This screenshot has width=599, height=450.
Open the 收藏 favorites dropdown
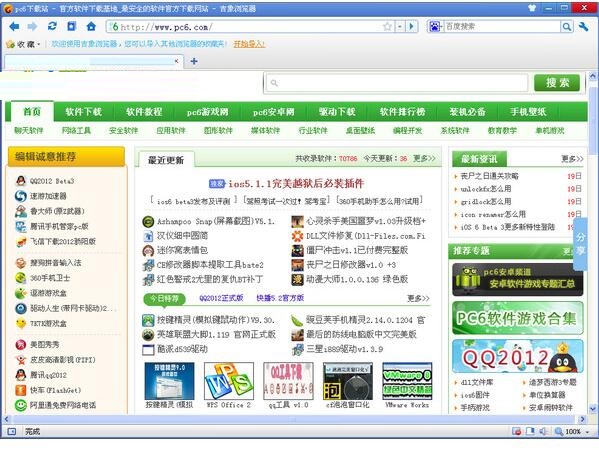(x=24, y=44)
